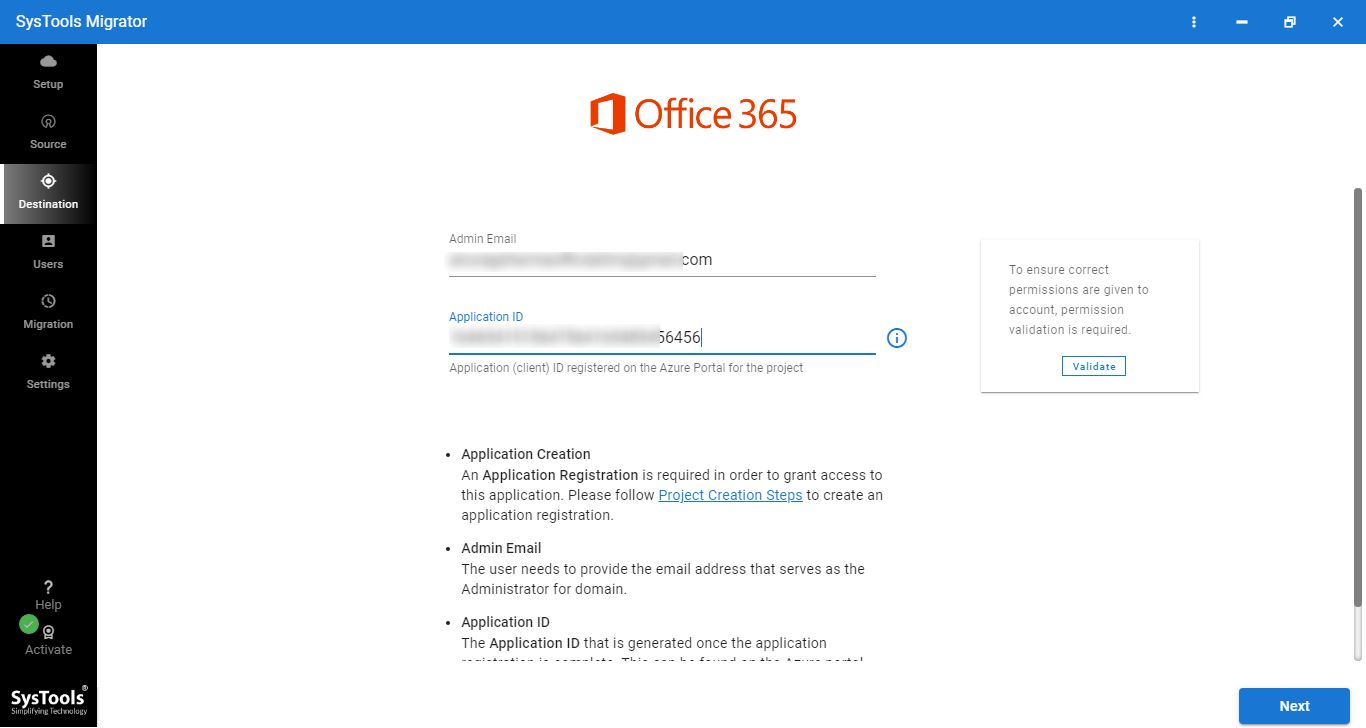Viewport: 1366px width, 728px height.
Task: Click the Admin Email input field
Action: pyautogui.click(x=662, y=260)
